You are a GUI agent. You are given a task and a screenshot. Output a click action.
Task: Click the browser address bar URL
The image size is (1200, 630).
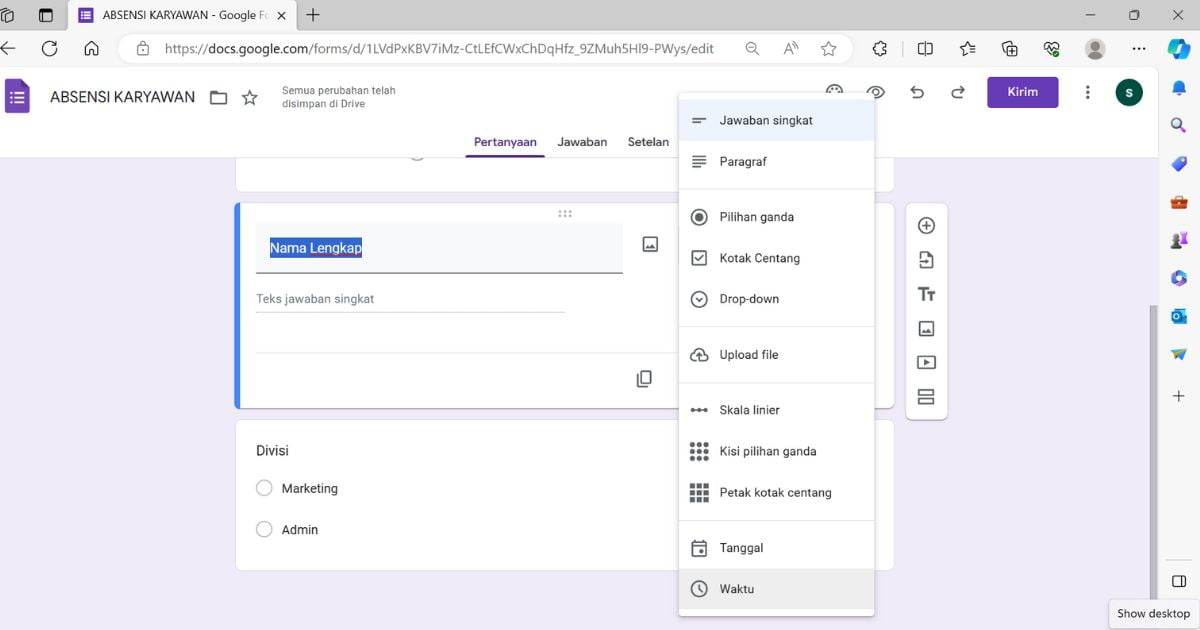[x=439, y=48]
